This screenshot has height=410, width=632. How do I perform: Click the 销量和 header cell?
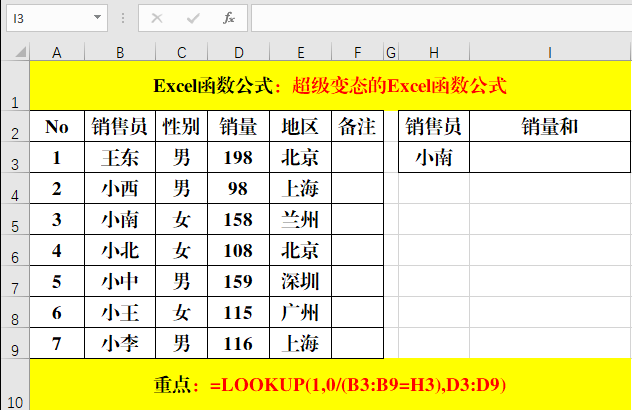(x=550, y=126)
